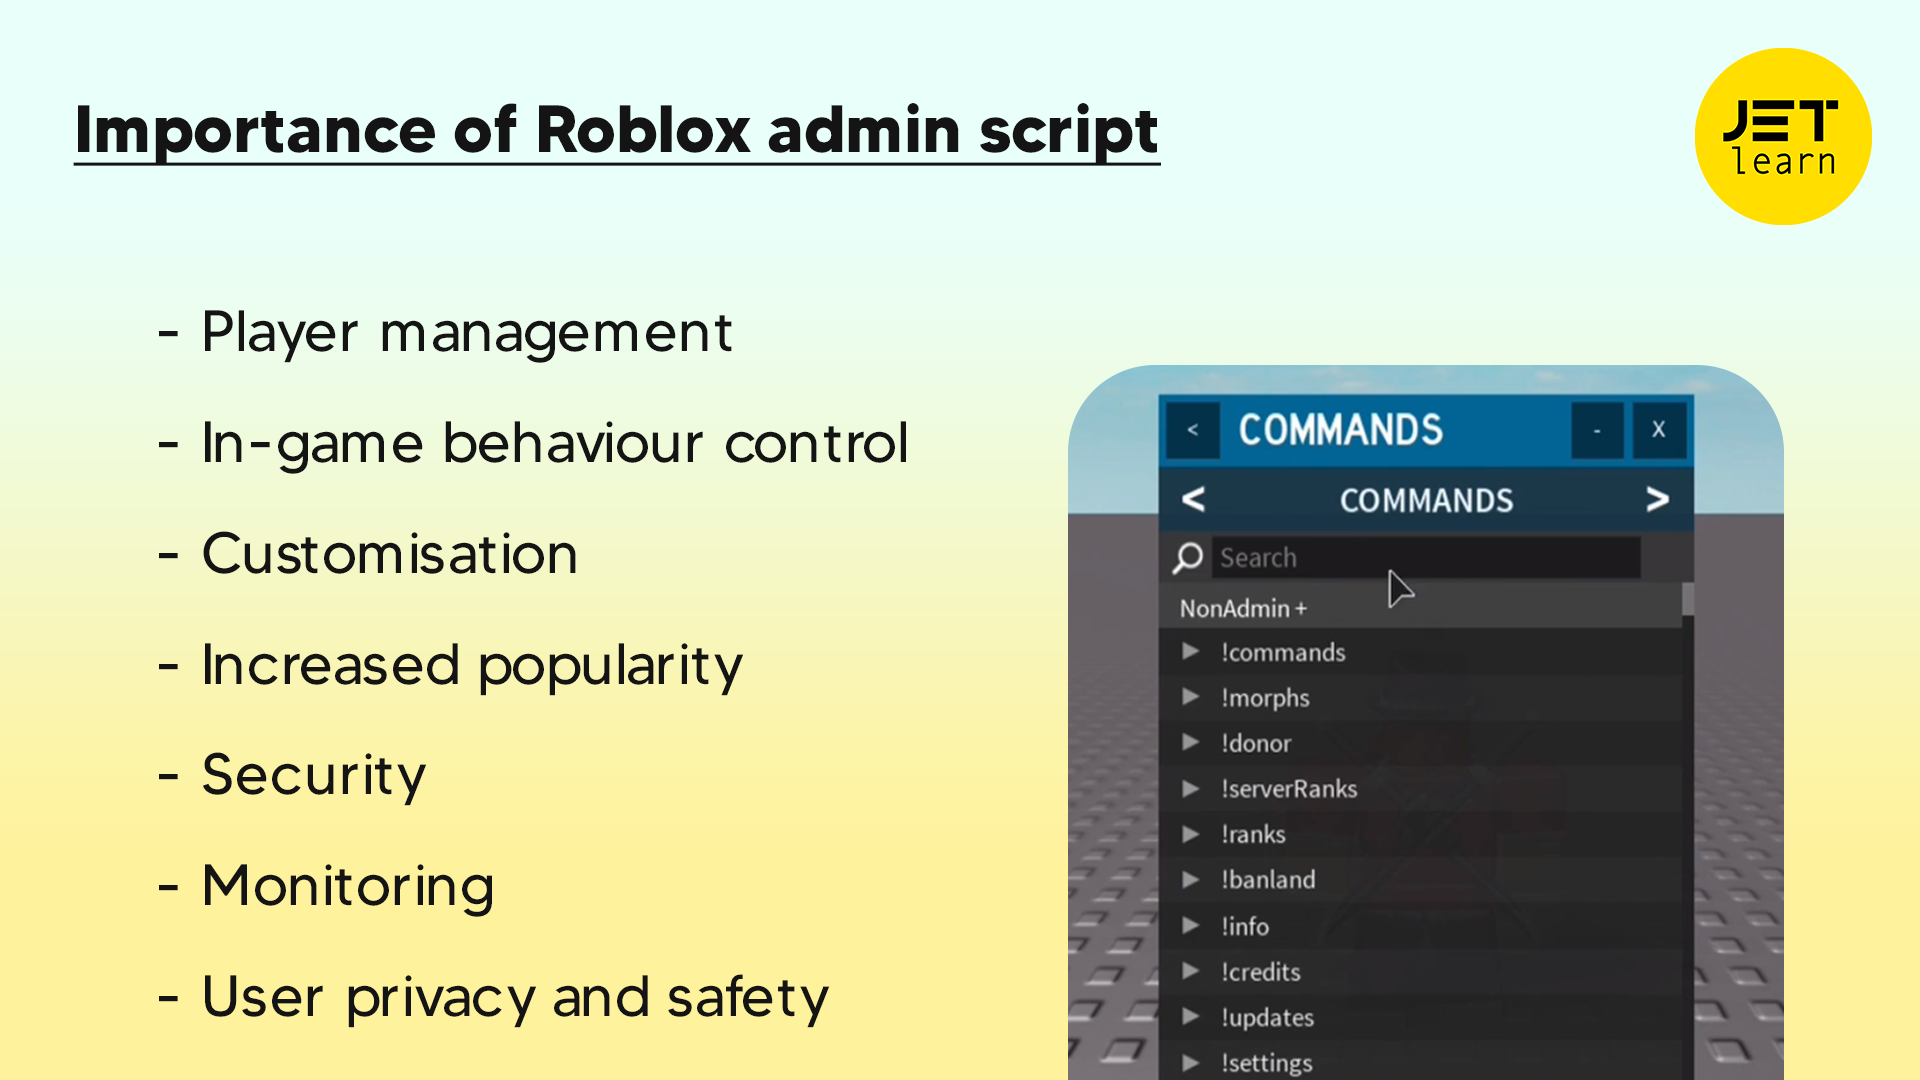The height and width of the screenshot is (1080, 1920).
Task: Click the right navigation arrow on COMMANDS header
Action: click(x=1657, y=499)
